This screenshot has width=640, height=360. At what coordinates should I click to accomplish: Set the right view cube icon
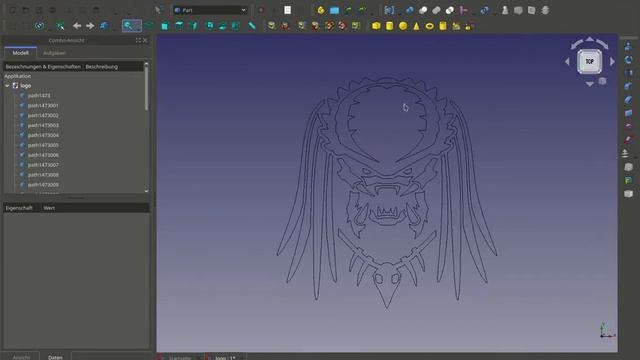(193, 26)
